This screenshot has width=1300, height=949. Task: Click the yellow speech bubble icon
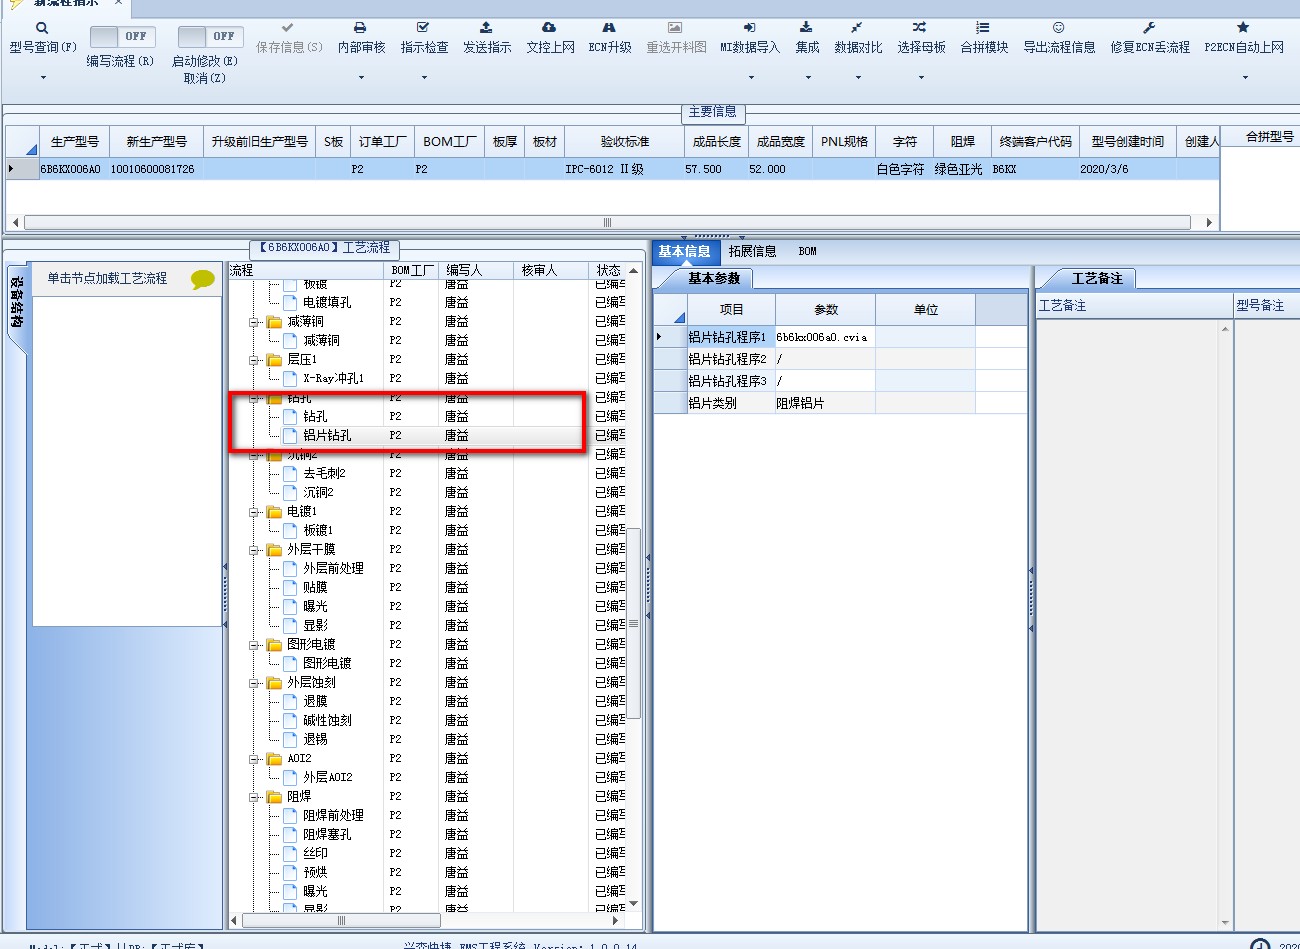coord(203,279)
